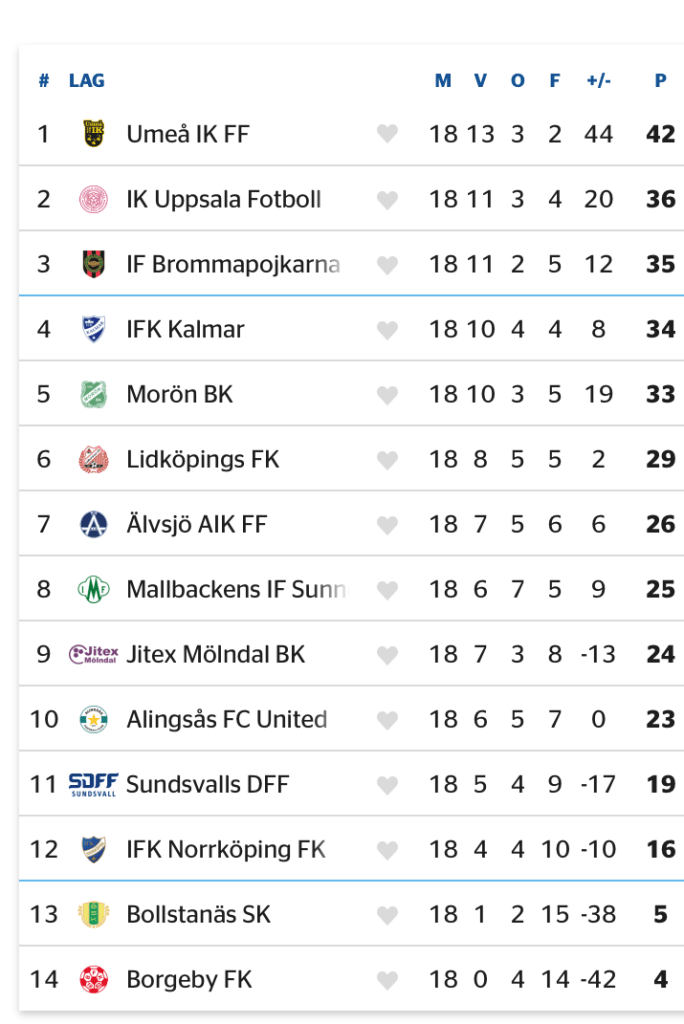Toggle the heart for Älvsjö AIK FF
Viewport: 684px width, 1024px height.
pyautogui.click(x=387, y=525)
